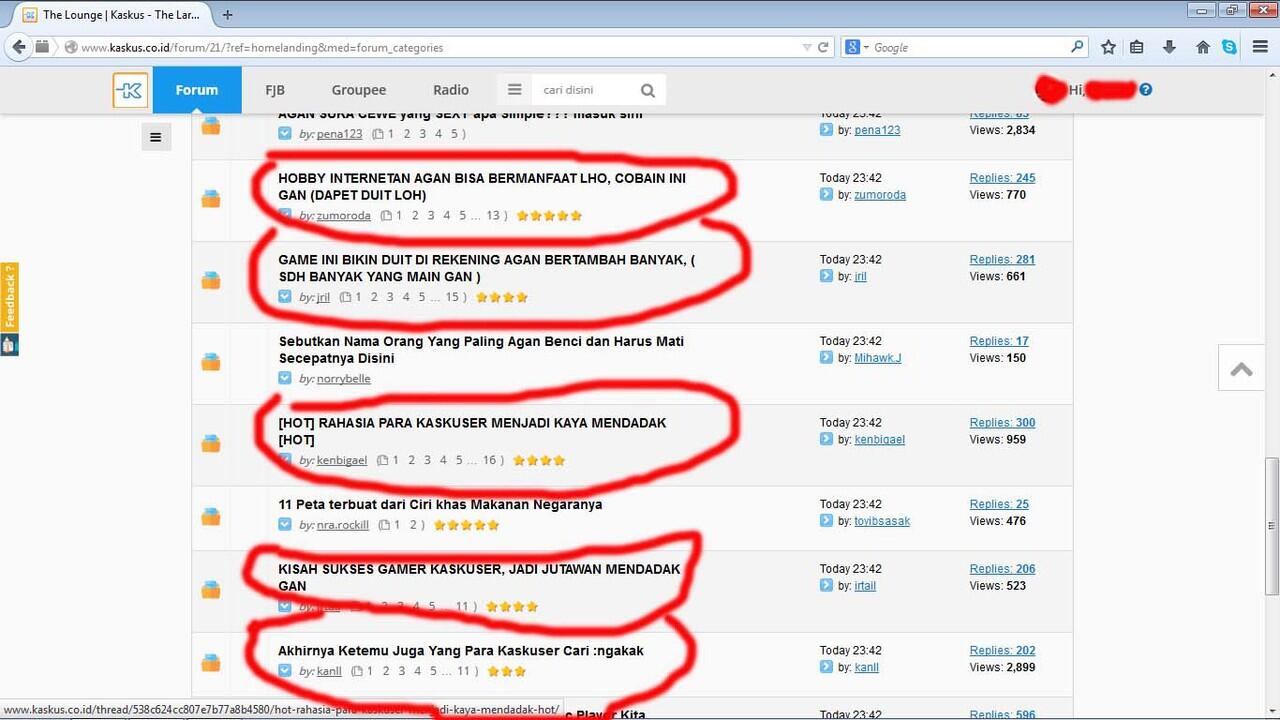Open the browser new tab button
1280x720 pixels.
(227, 15)
